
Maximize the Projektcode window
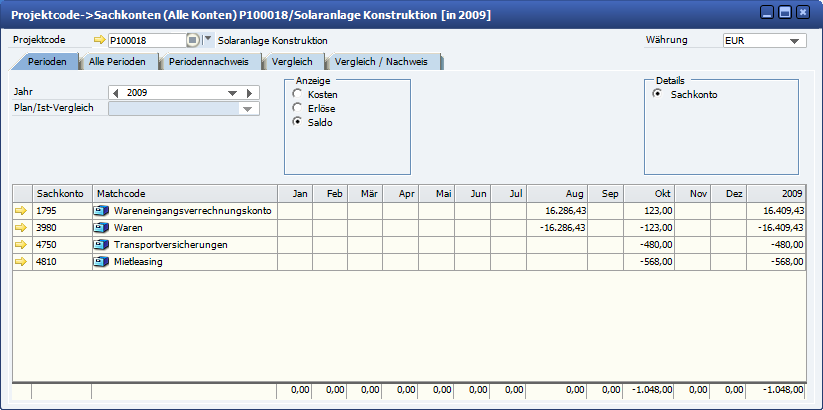785,12
